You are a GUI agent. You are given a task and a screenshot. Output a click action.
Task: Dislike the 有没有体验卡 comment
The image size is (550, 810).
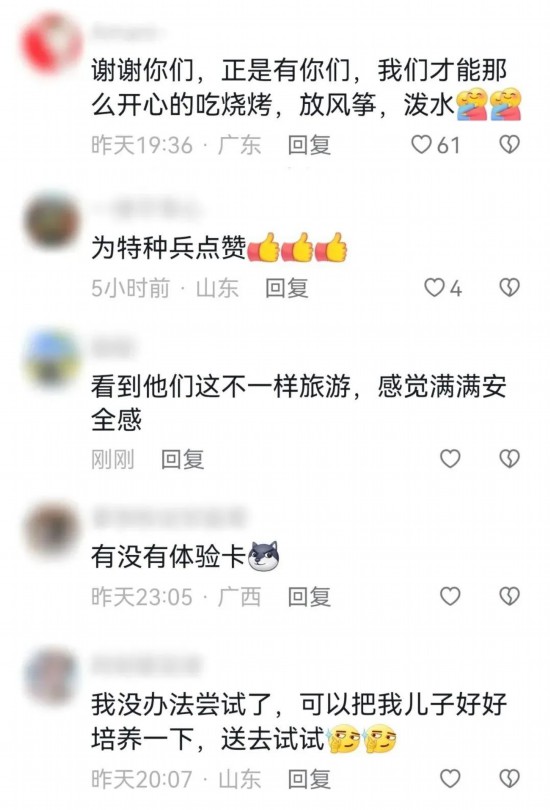tap(510, 597)
